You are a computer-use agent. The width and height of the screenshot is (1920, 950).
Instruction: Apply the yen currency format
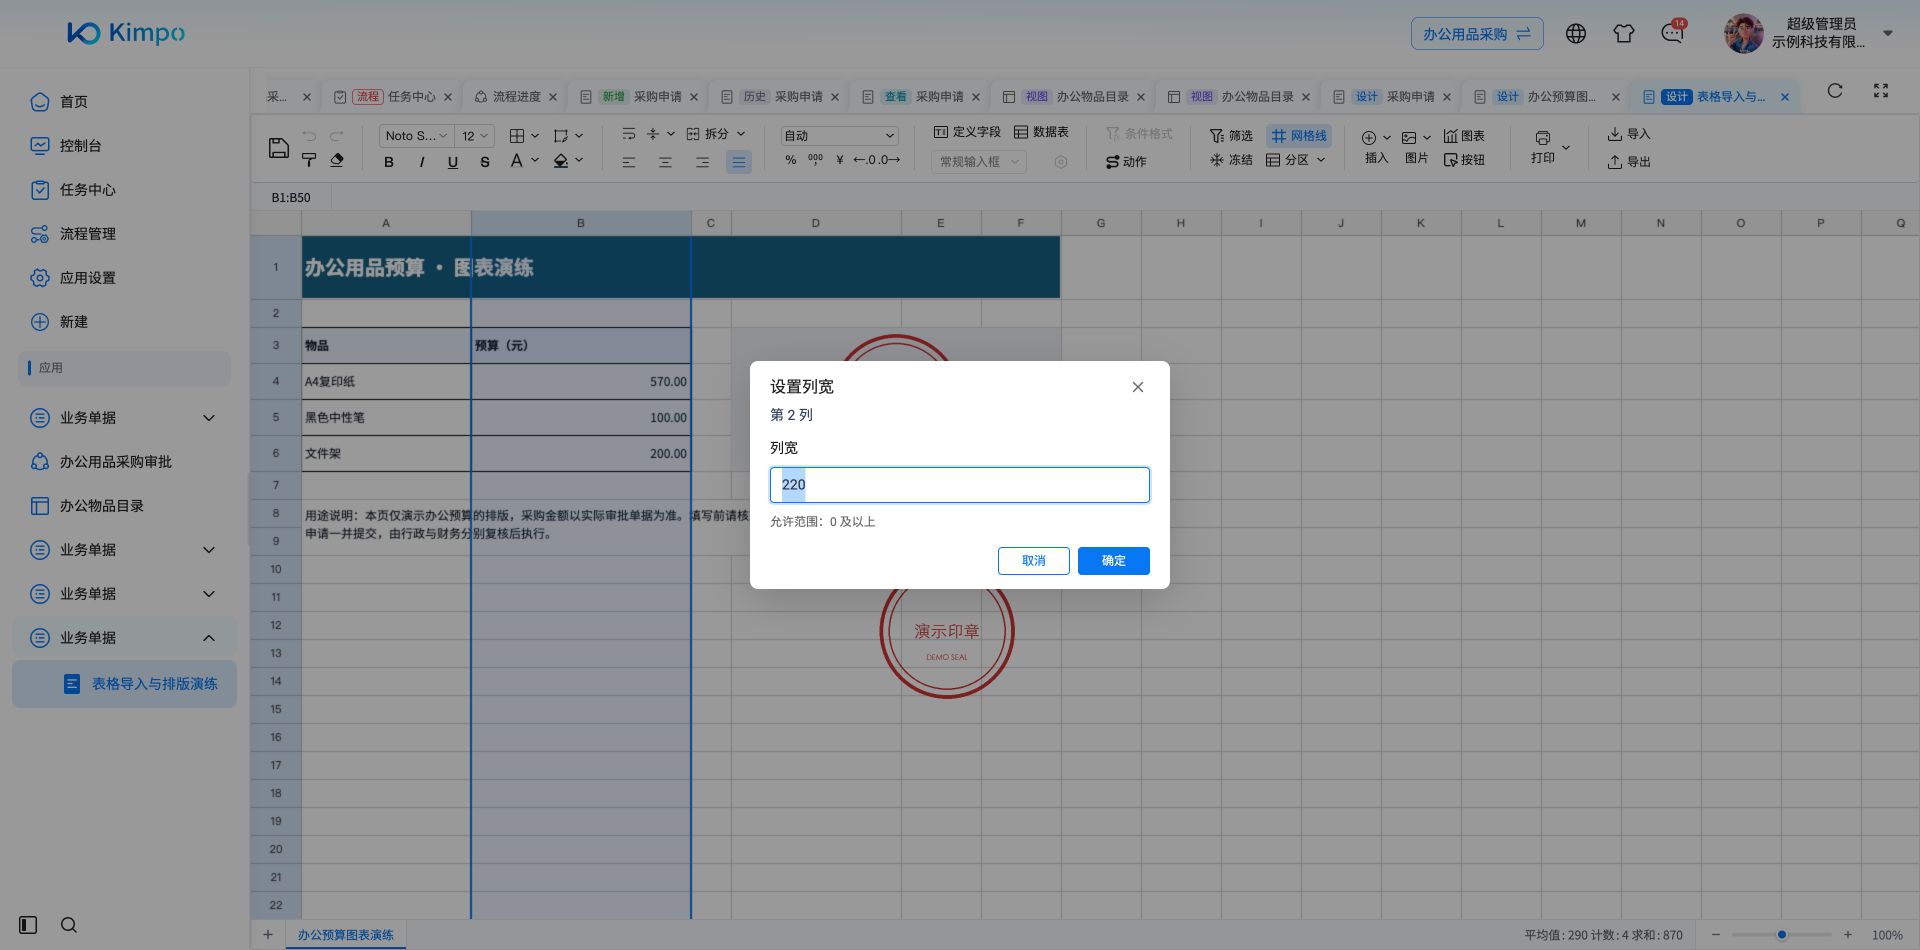coord(840,160)
